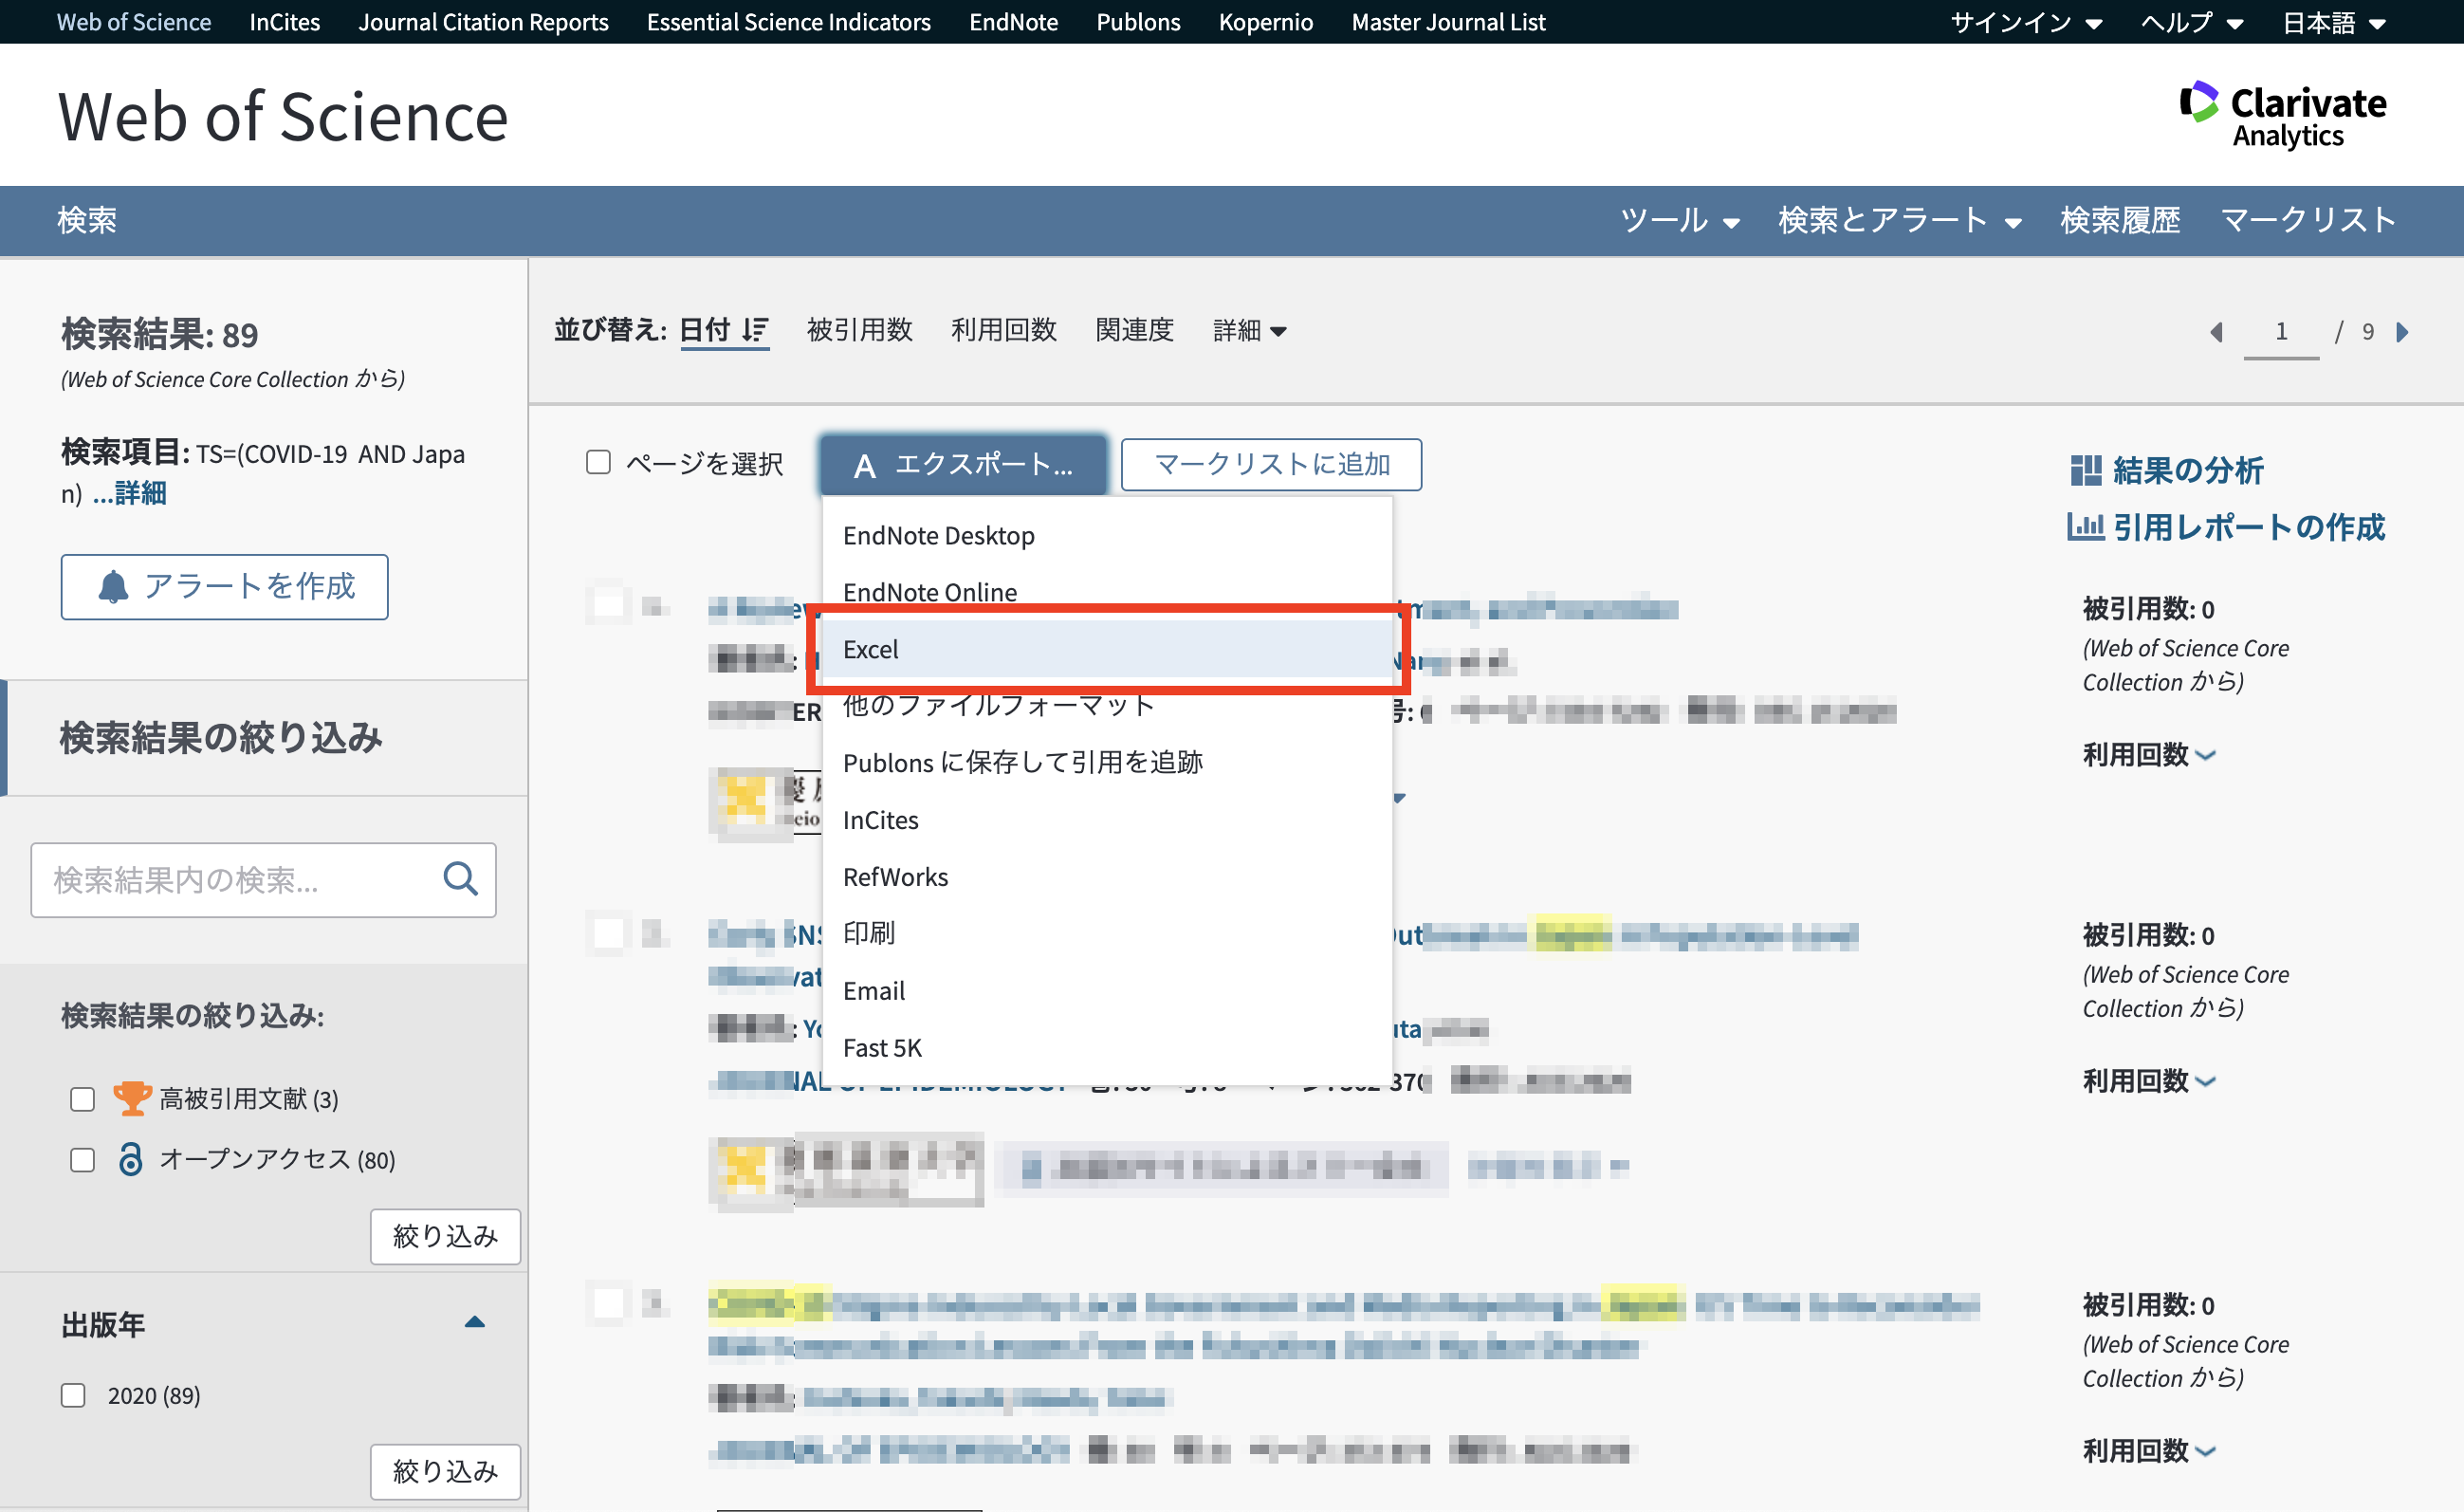Select 他のファイルフォーマット export option

coord(1107,705)
